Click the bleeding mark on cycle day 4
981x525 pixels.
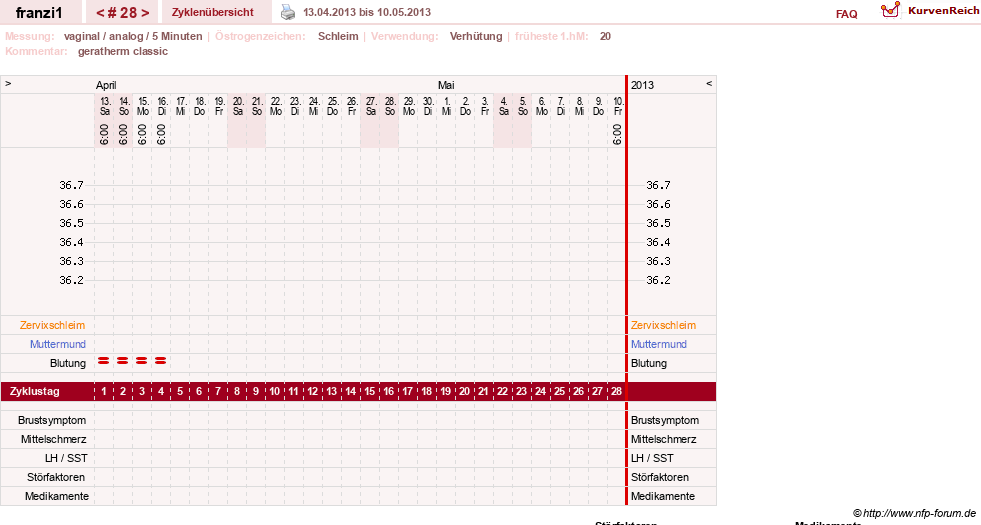[x=161, y=361]
